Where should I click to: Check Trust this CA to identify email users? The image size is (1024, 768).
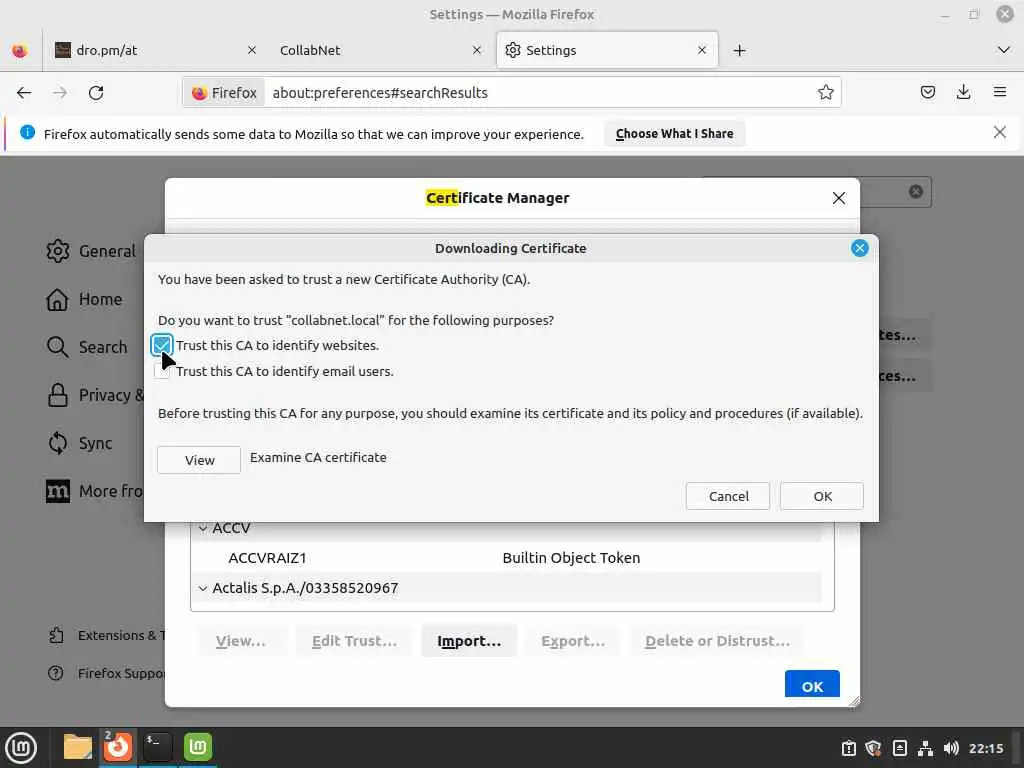tap(162, 371)
